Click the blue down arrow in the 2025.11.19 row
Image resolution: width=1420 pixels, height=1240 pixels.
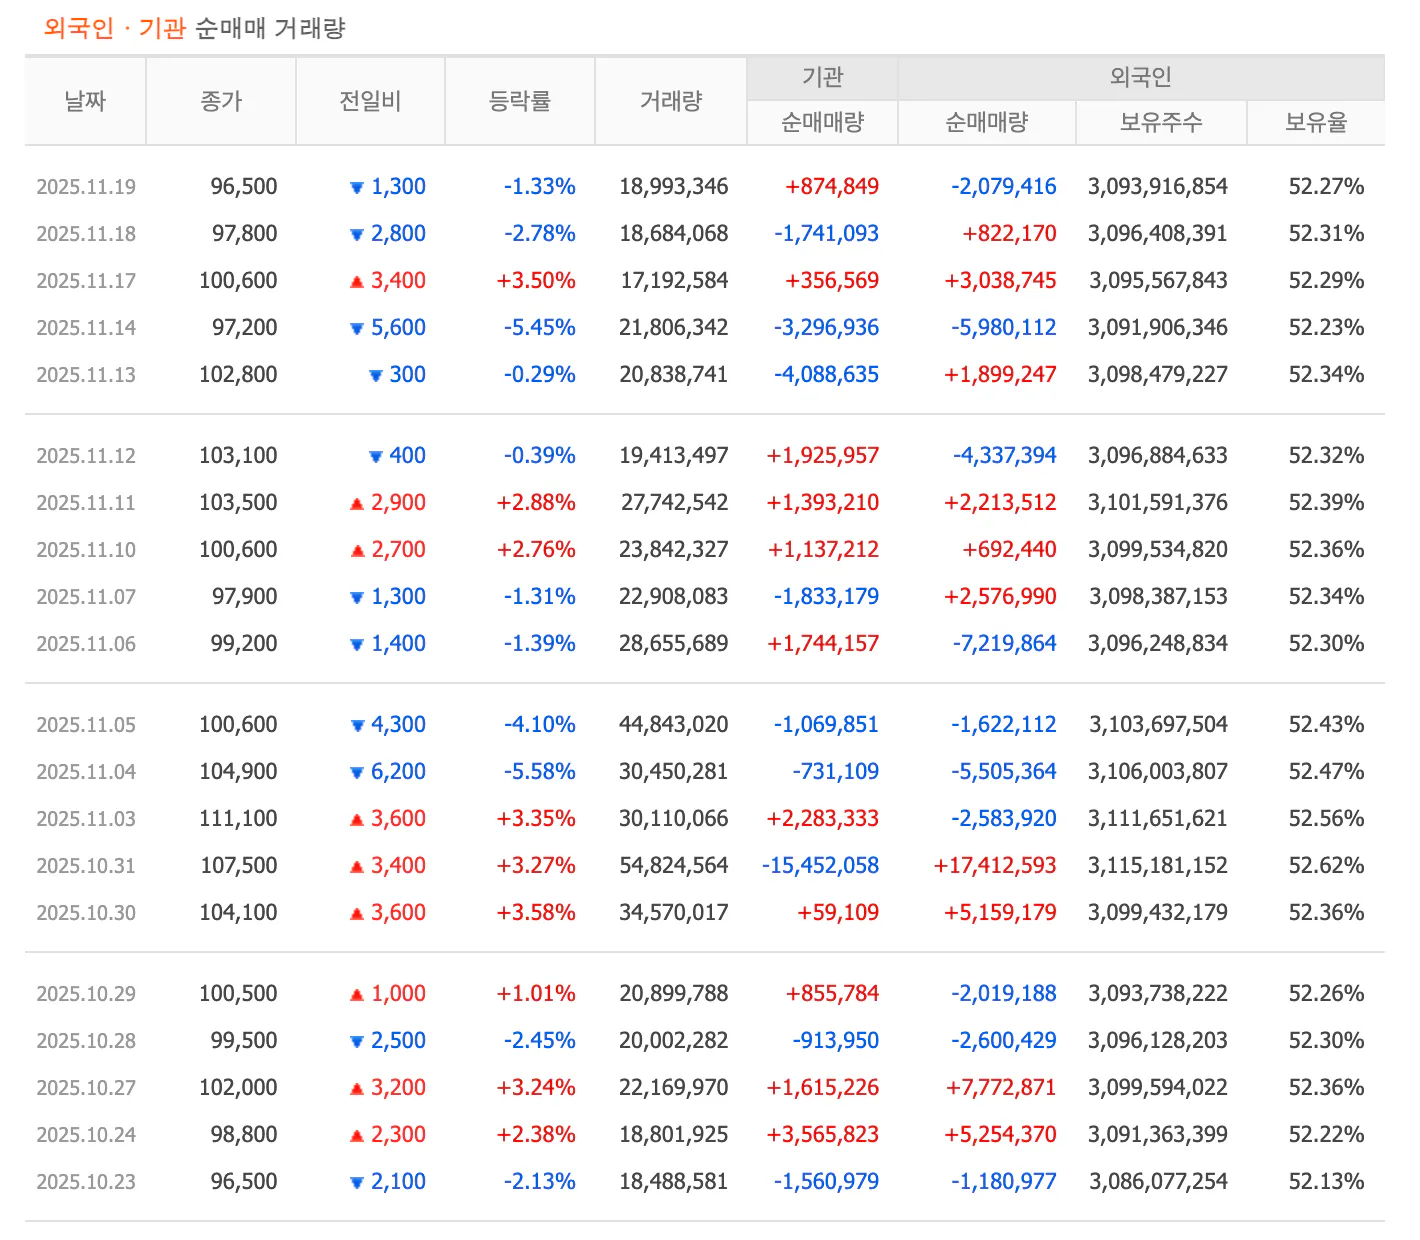(x=356, y=188)
